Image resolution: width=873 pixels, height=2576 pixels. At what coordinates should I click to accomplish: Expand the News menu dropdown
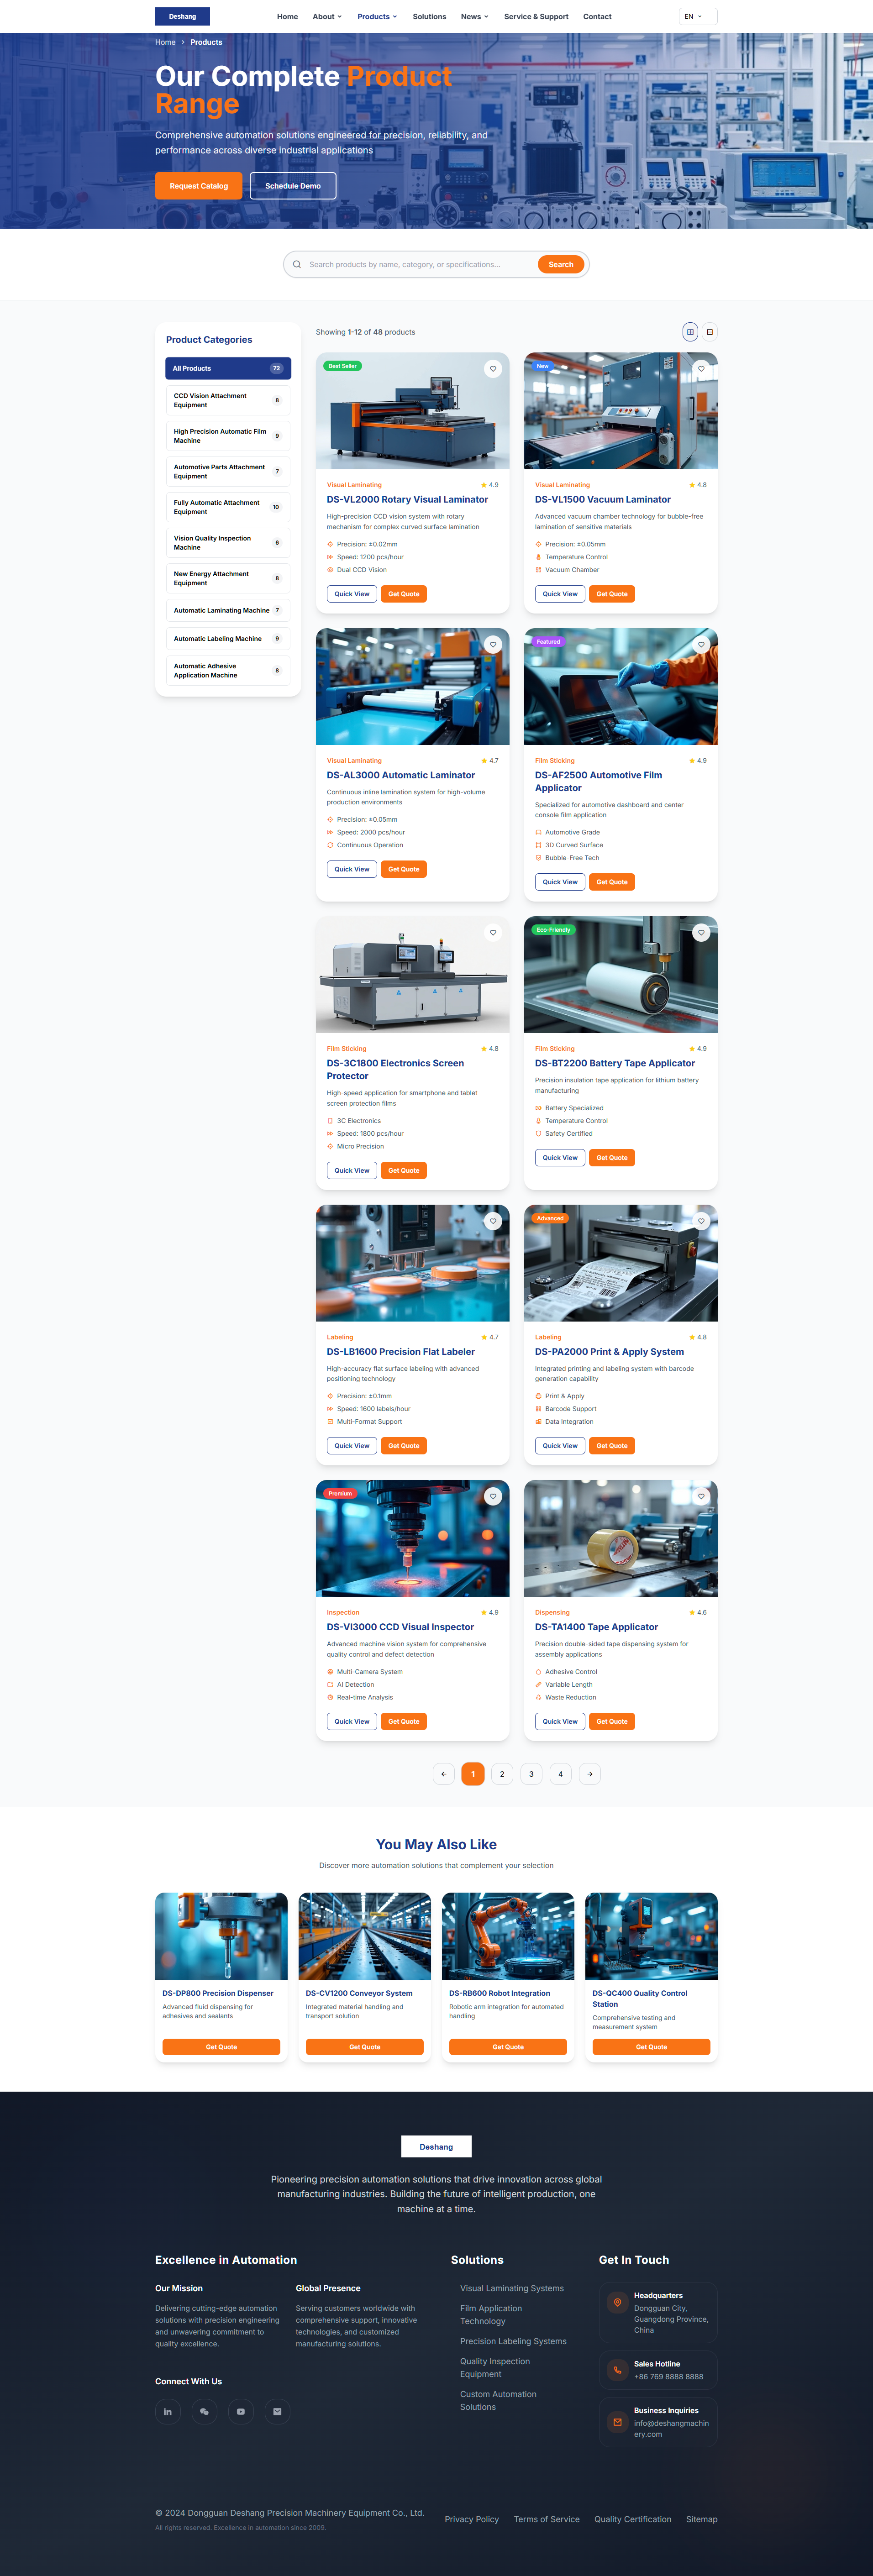(x=474, y=17)
